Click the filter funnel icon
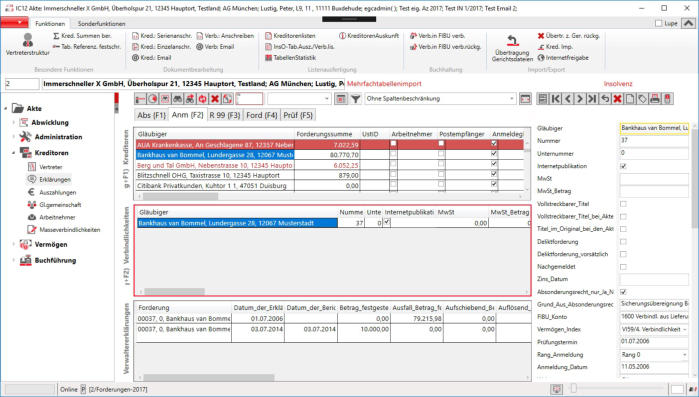The width and height of the screenshot is (699, 397). [x=355, y=99]
